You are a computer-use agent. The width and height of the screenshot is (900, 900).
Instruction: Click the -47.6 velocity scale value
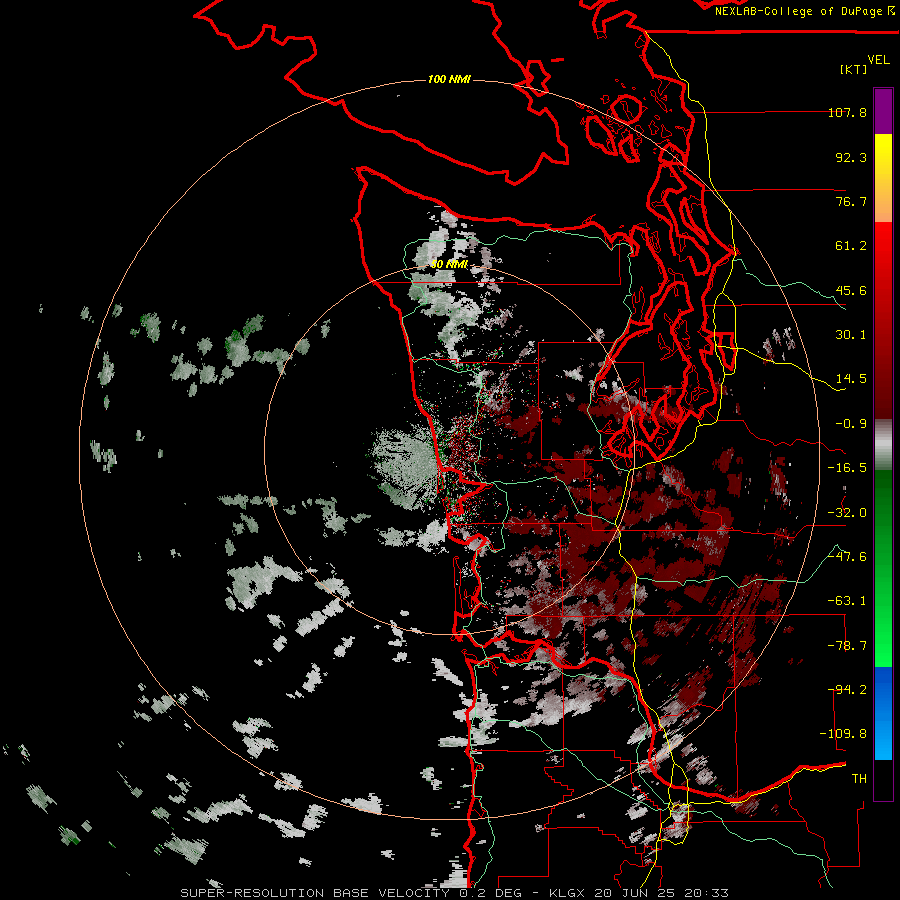tap(847, 557)
